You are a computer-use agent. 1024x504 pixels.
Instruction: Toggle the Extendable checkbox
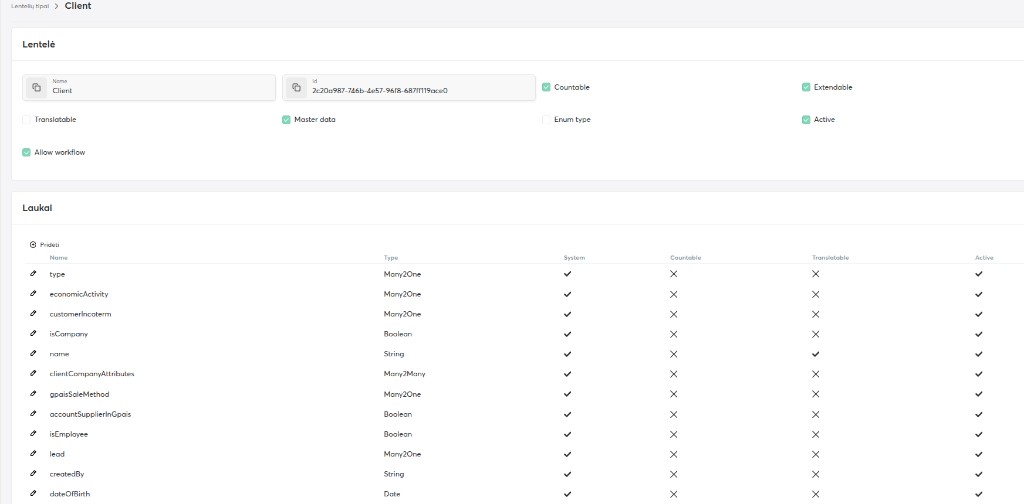[x=807, y=87]
